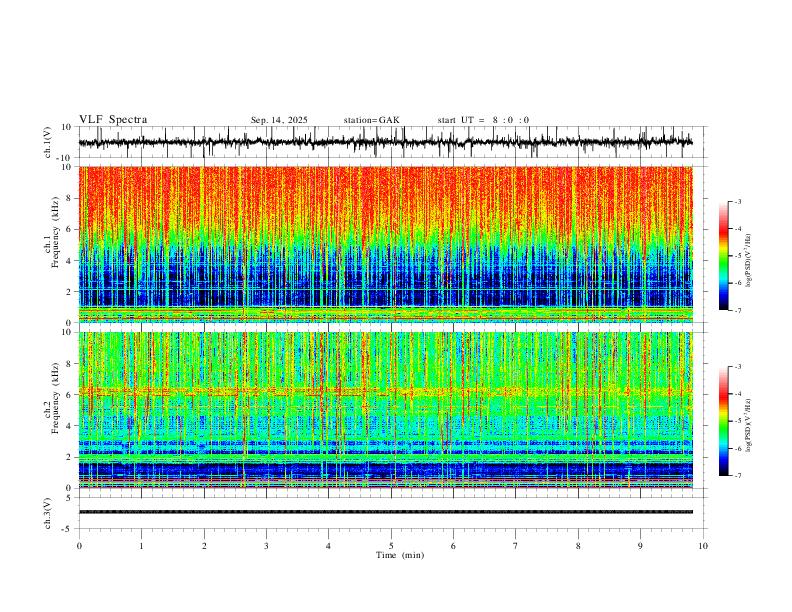Click the "ch.1(V)" axis label
Viewport: 792px width, 612px height.
point(48,142)
